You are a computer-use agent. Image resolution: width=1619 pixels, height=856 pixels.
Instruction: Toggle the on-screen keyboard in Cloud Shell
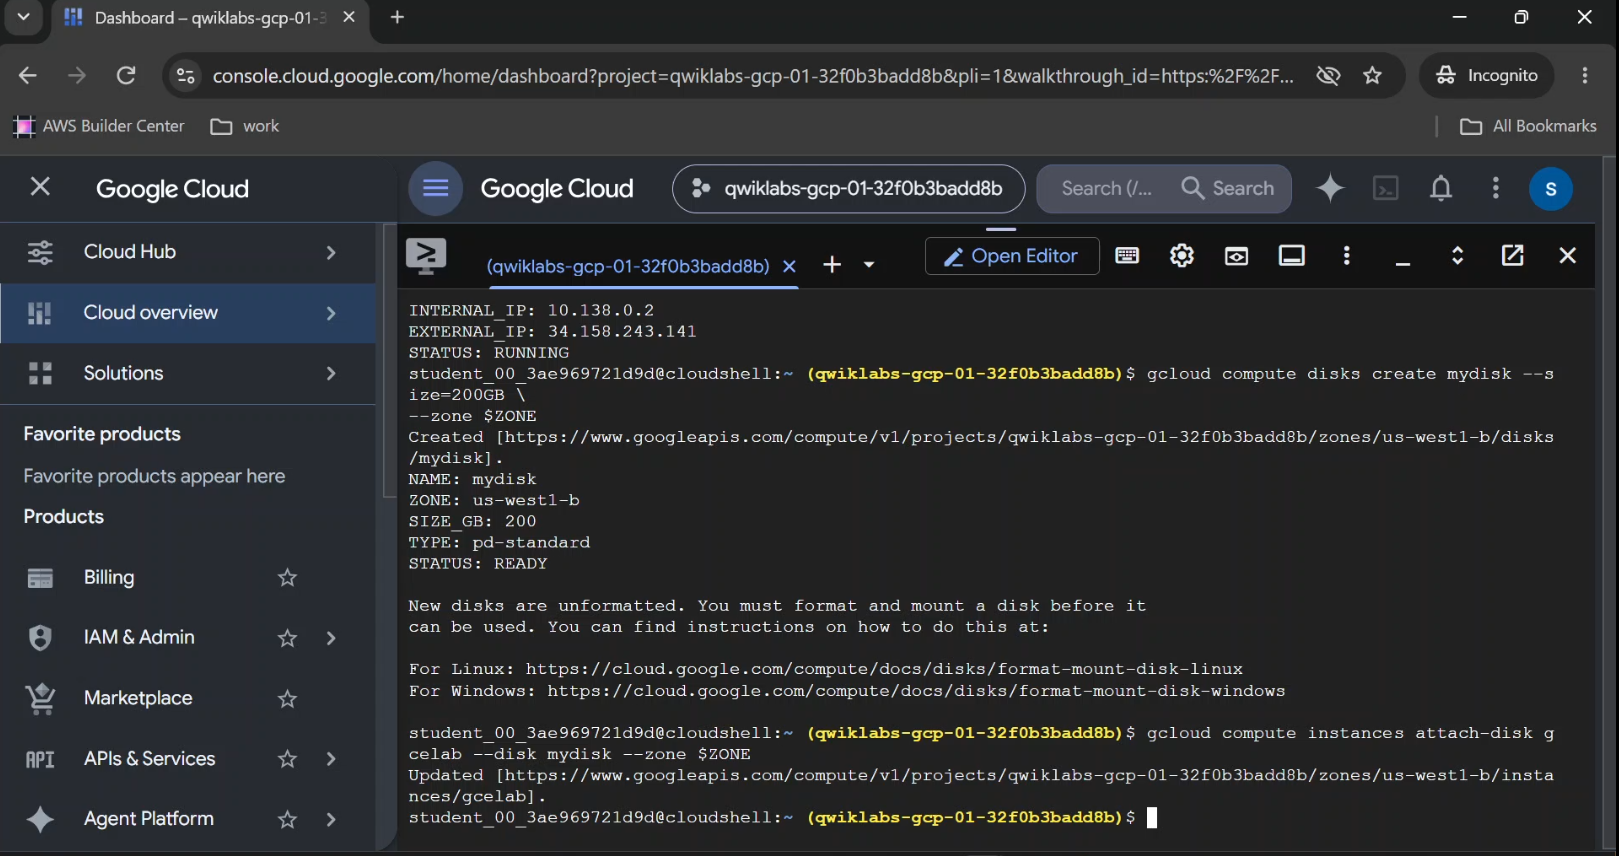(x=1127, y=256)
